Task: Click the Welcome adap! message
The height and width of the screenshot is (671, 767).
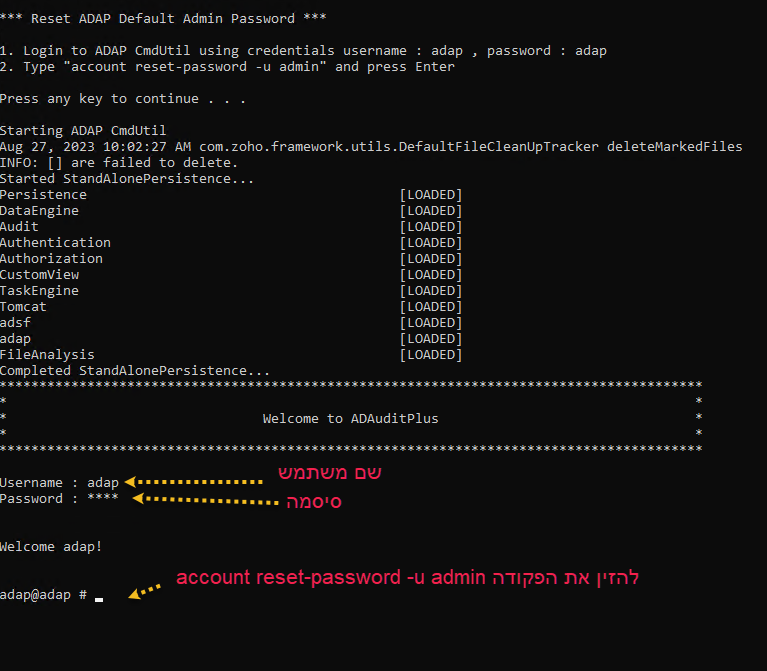Action: tap(51, 546)
